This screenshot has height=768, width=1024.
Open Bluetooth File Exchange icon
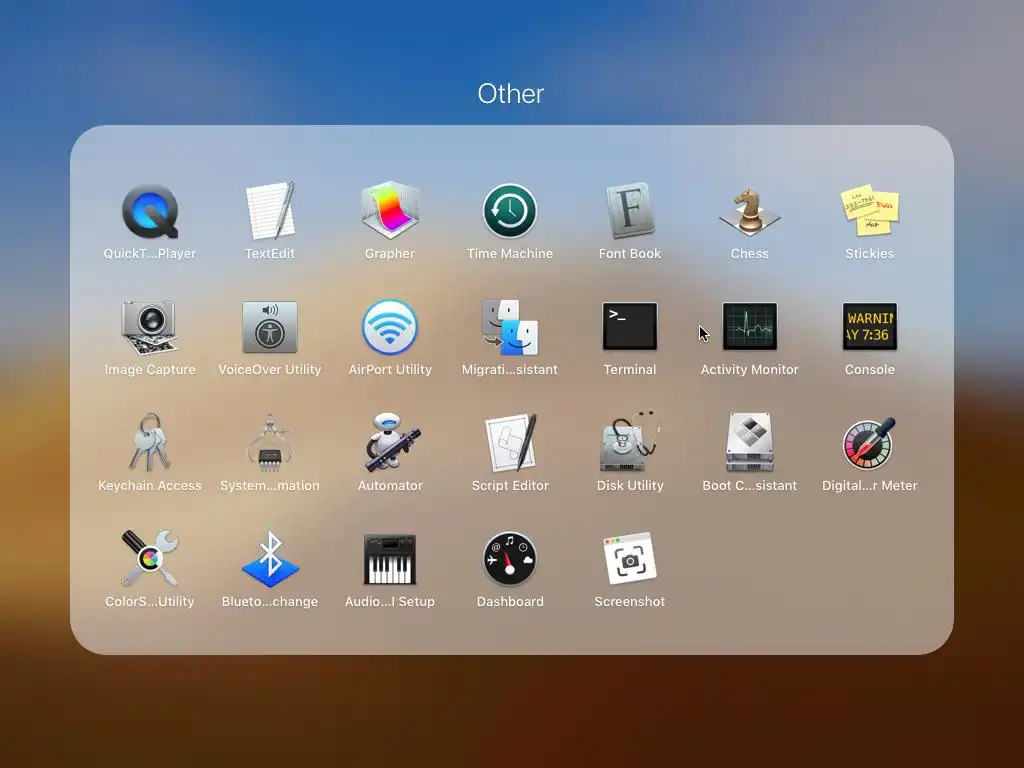click(270, 559)
